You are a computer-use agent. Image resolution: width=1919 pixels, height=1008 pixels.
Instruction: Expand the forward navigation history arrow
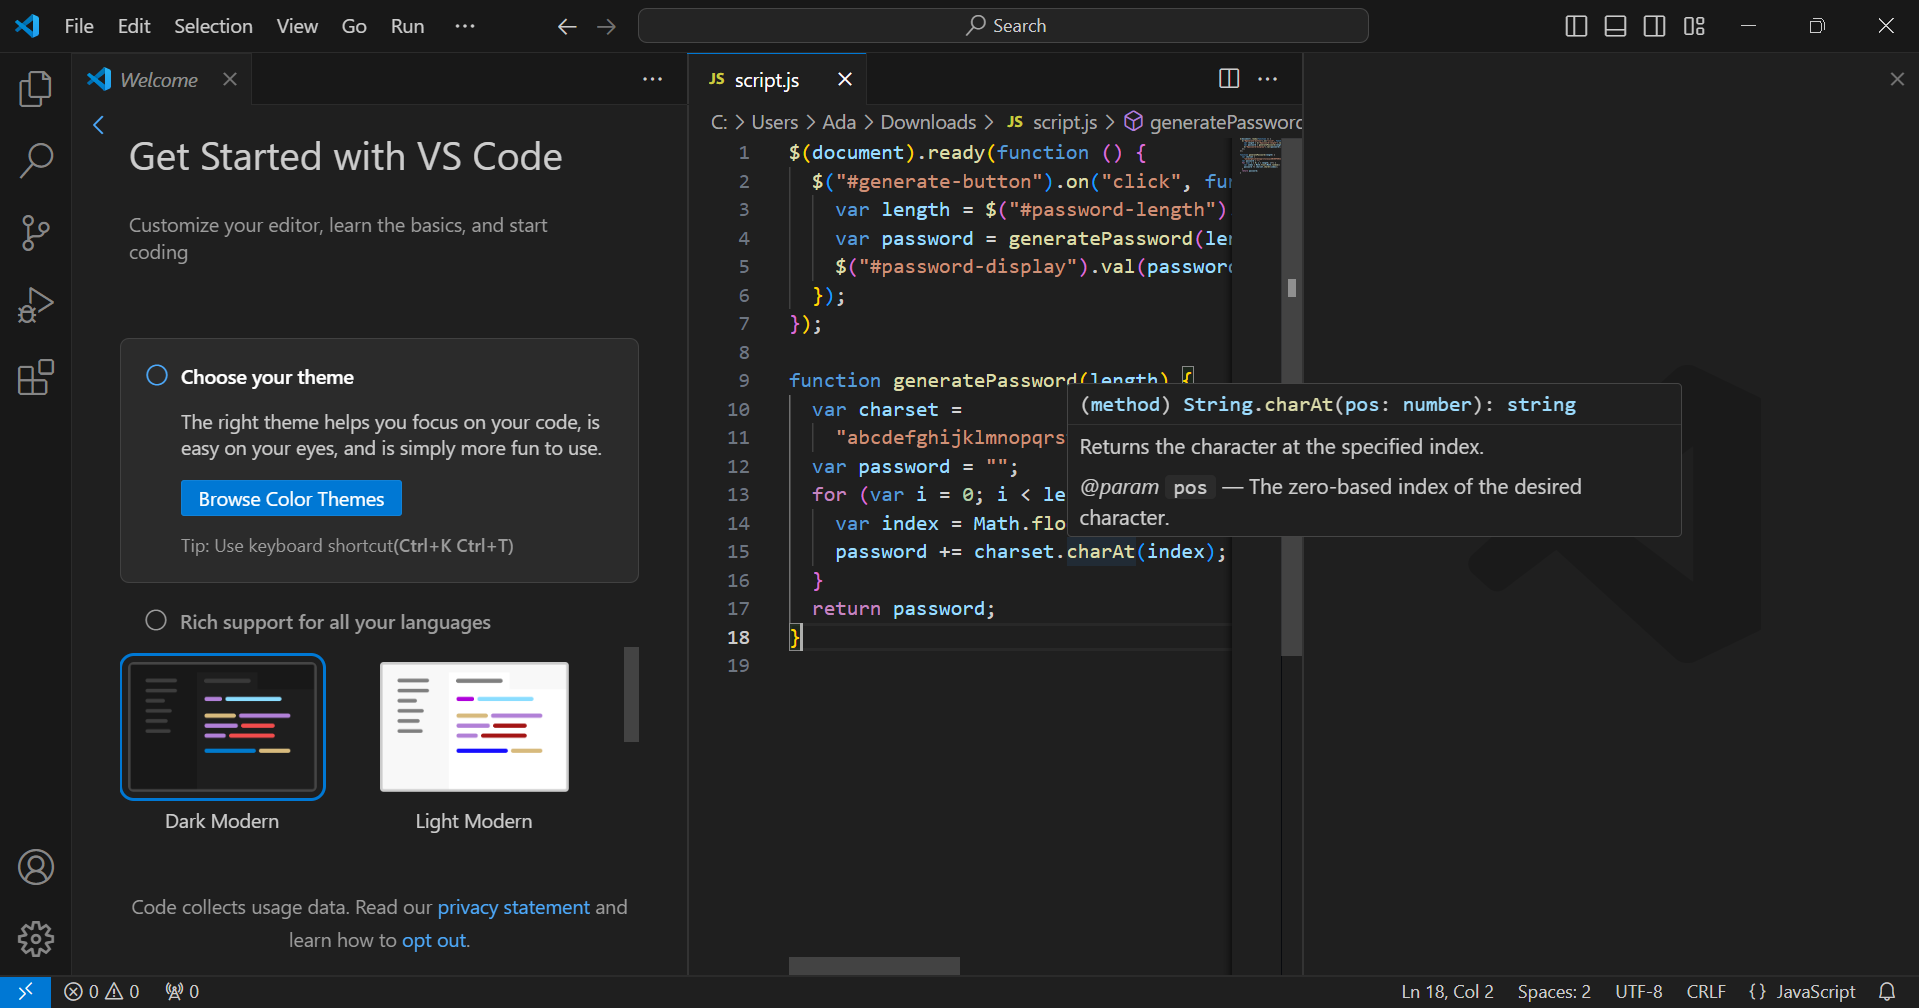[606, 26]
